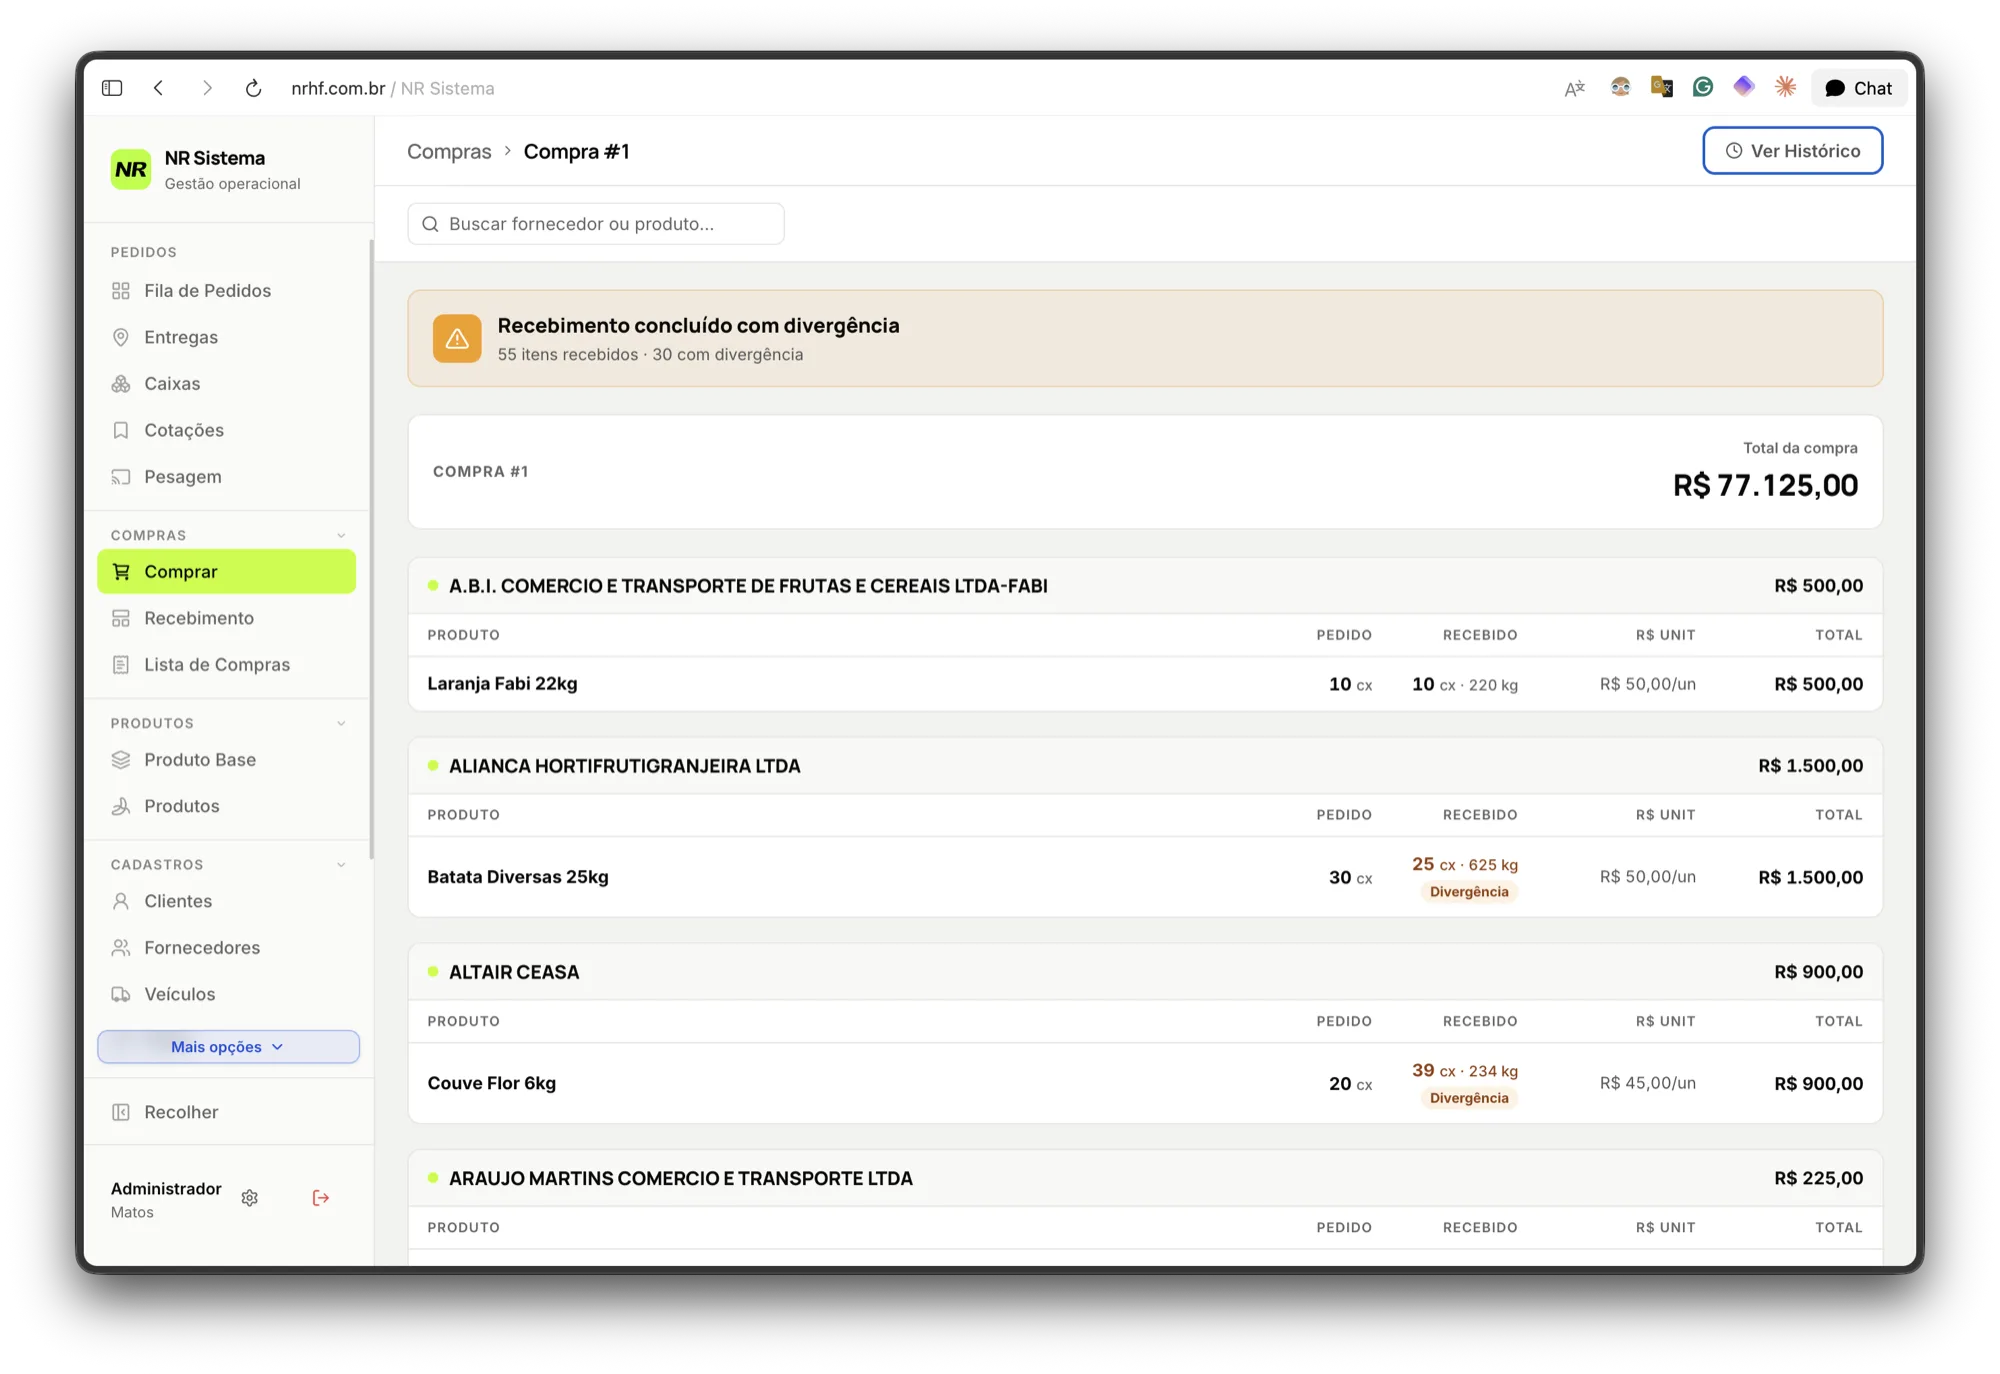Viewport: 2000px width, 1374px height.
Task: Click the warning triangle icon in divergence banner
Action: tap(457, 339)
